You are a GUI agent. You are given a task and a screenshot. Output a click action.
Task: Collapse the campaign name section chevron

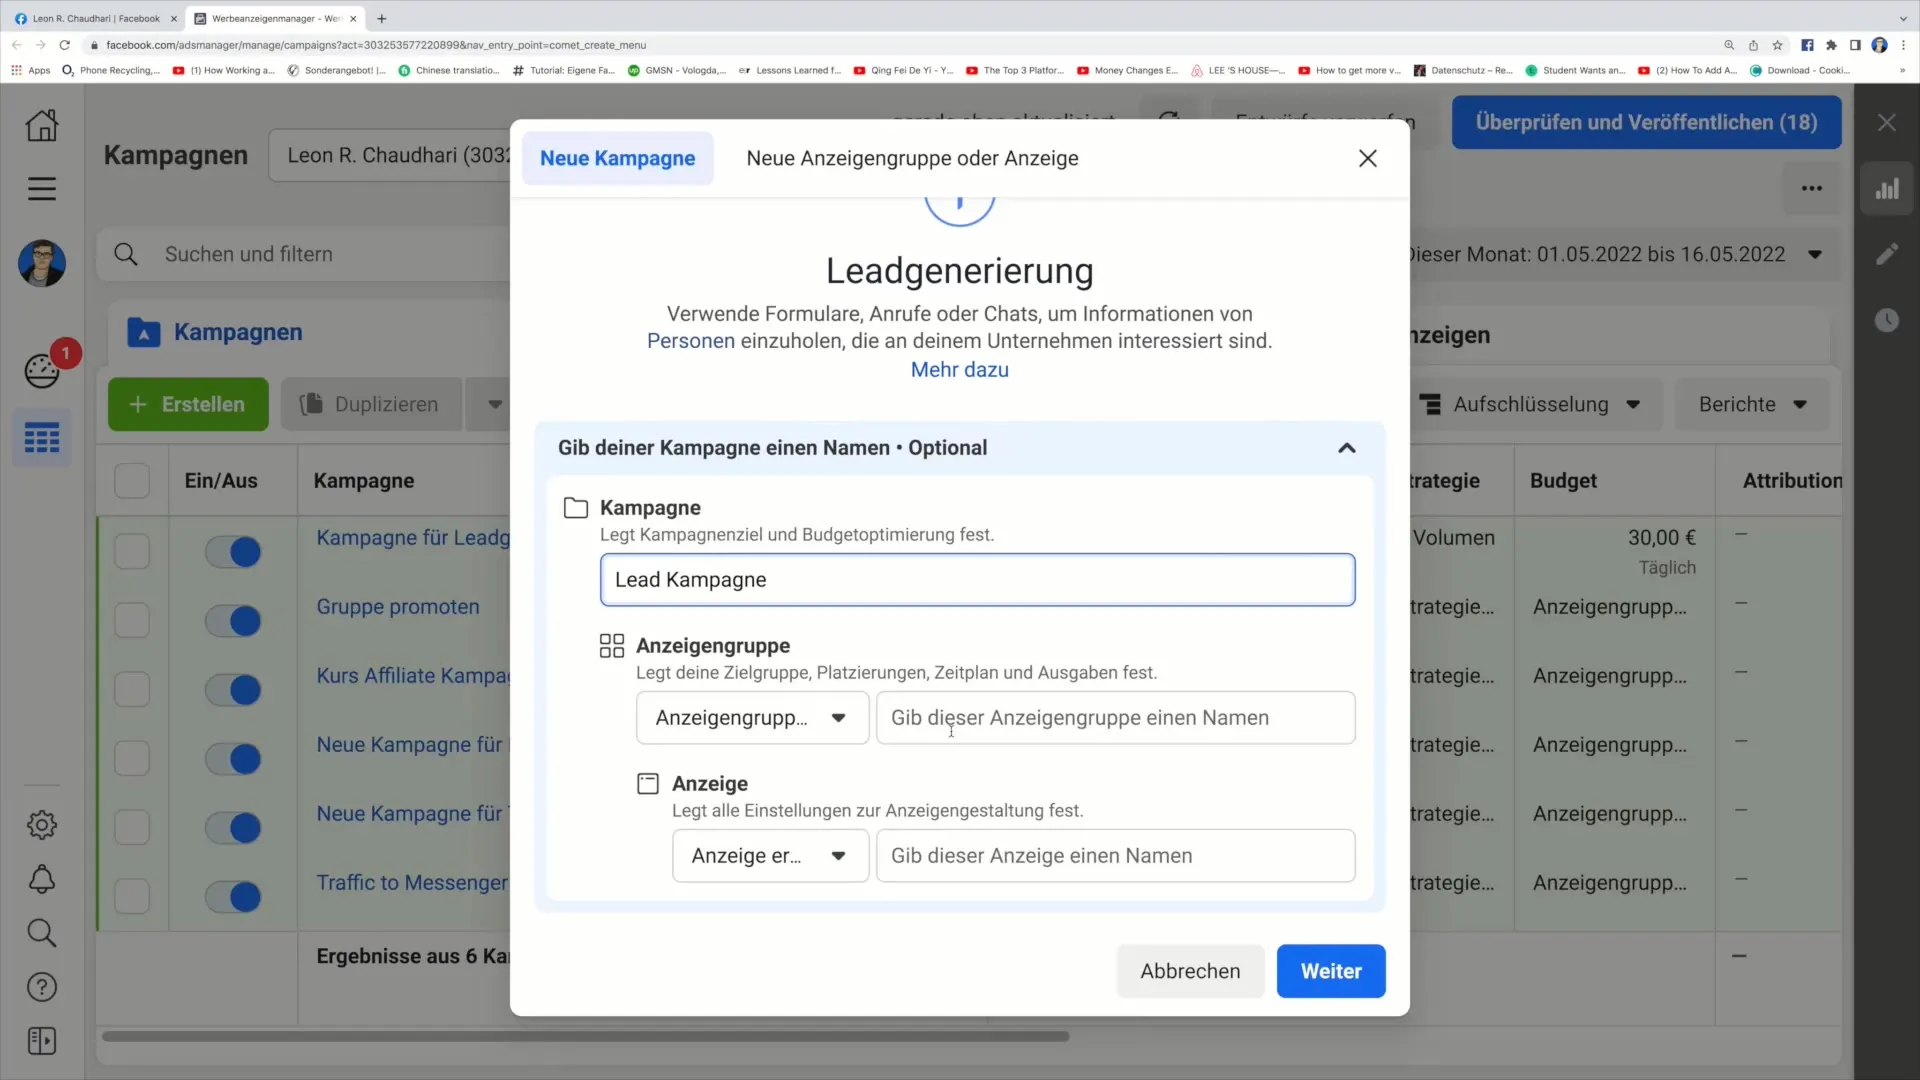(1347, 448)
